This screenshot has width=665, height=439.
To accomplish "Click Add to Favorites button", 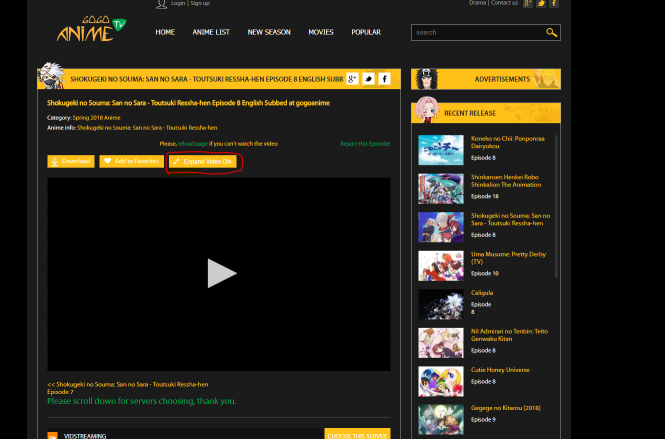I will pyautogui.click(x=131, y=161).
